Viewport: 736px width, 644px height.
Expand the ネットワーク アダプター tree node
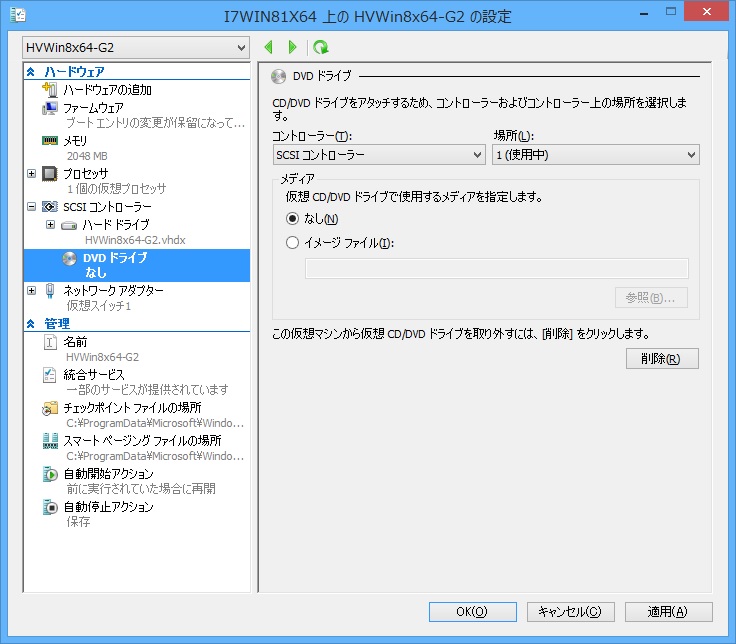click(31, 291)
